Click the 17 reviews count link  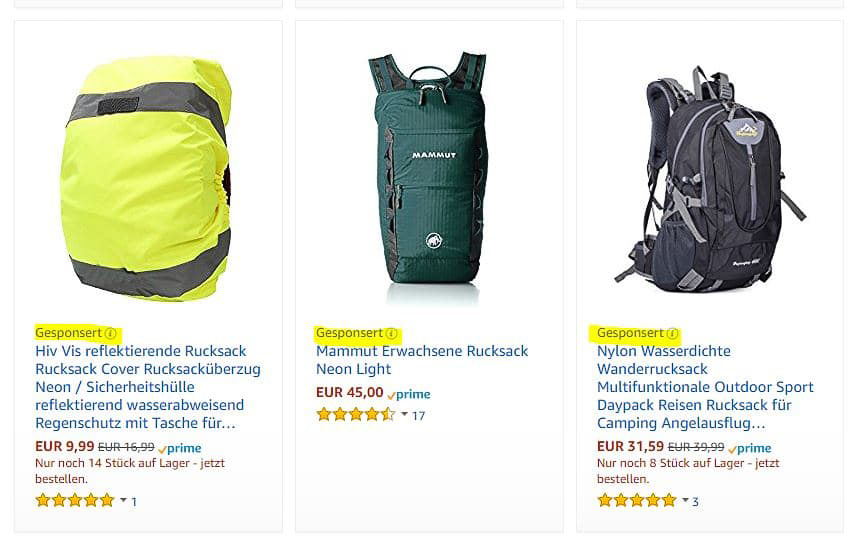(x=418, y=416)
